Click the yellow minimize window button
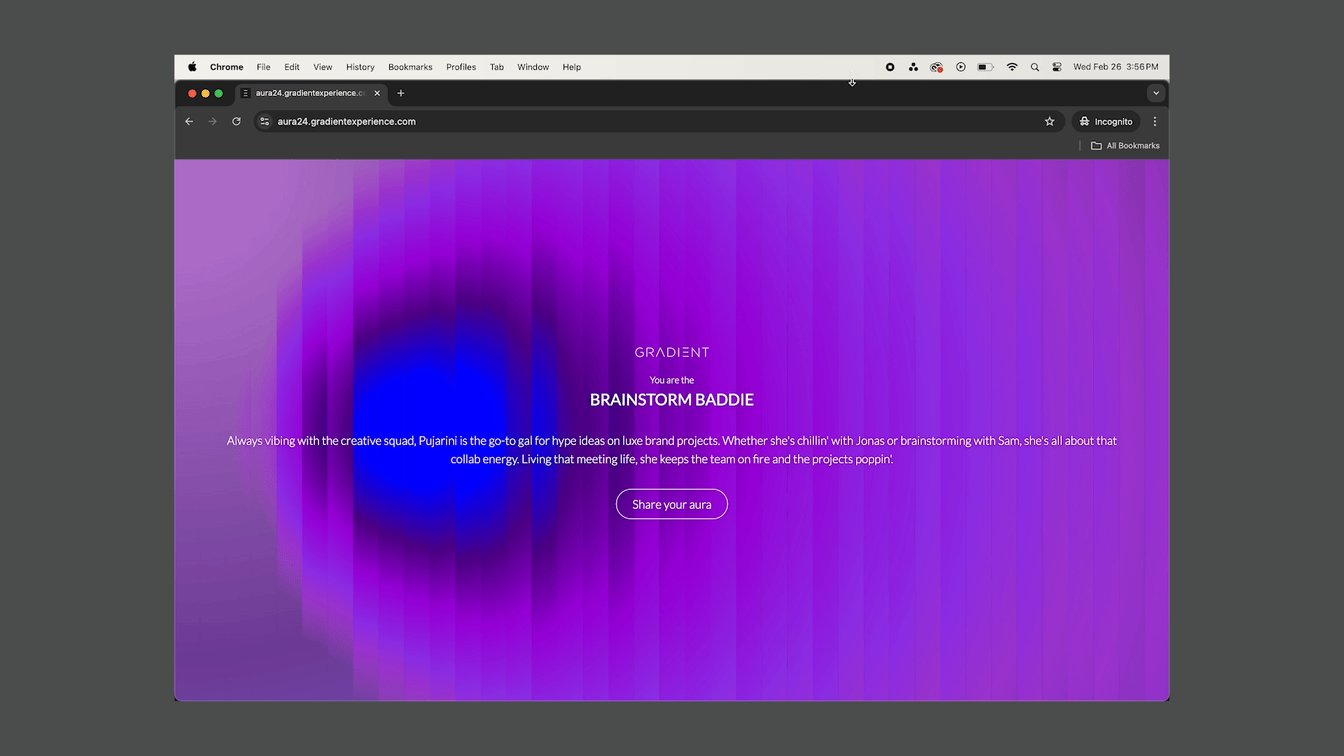Screen dimensions: 1344x756 pyautogui.click(x=206, y=93)
